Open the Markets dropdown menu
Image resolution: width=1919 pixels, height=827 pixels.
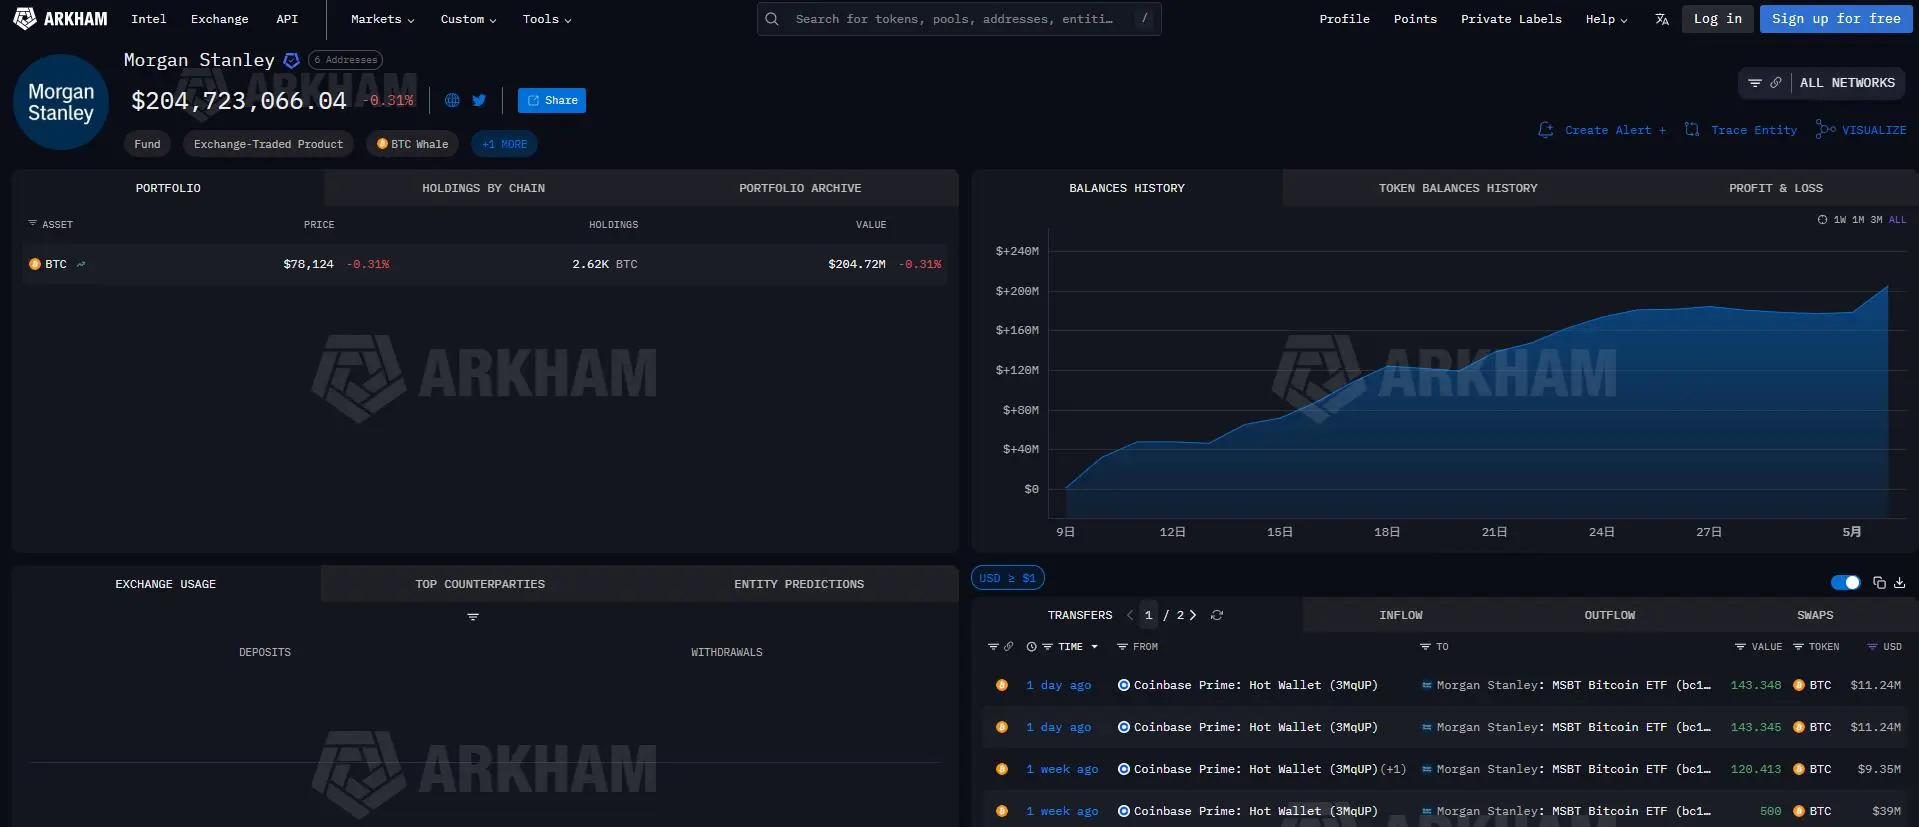(382, 19)
